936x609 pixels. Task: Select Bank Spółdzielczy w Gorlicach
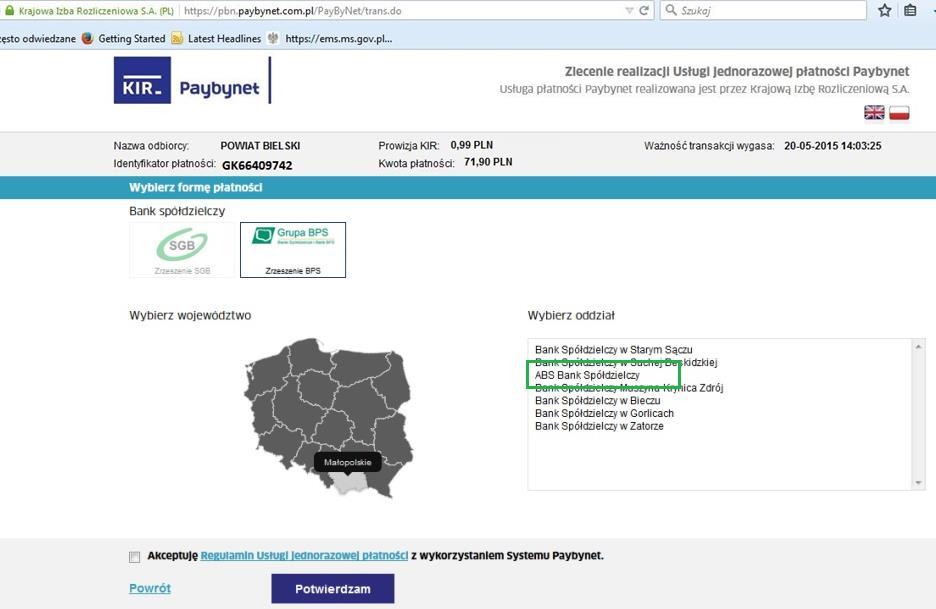604,413
